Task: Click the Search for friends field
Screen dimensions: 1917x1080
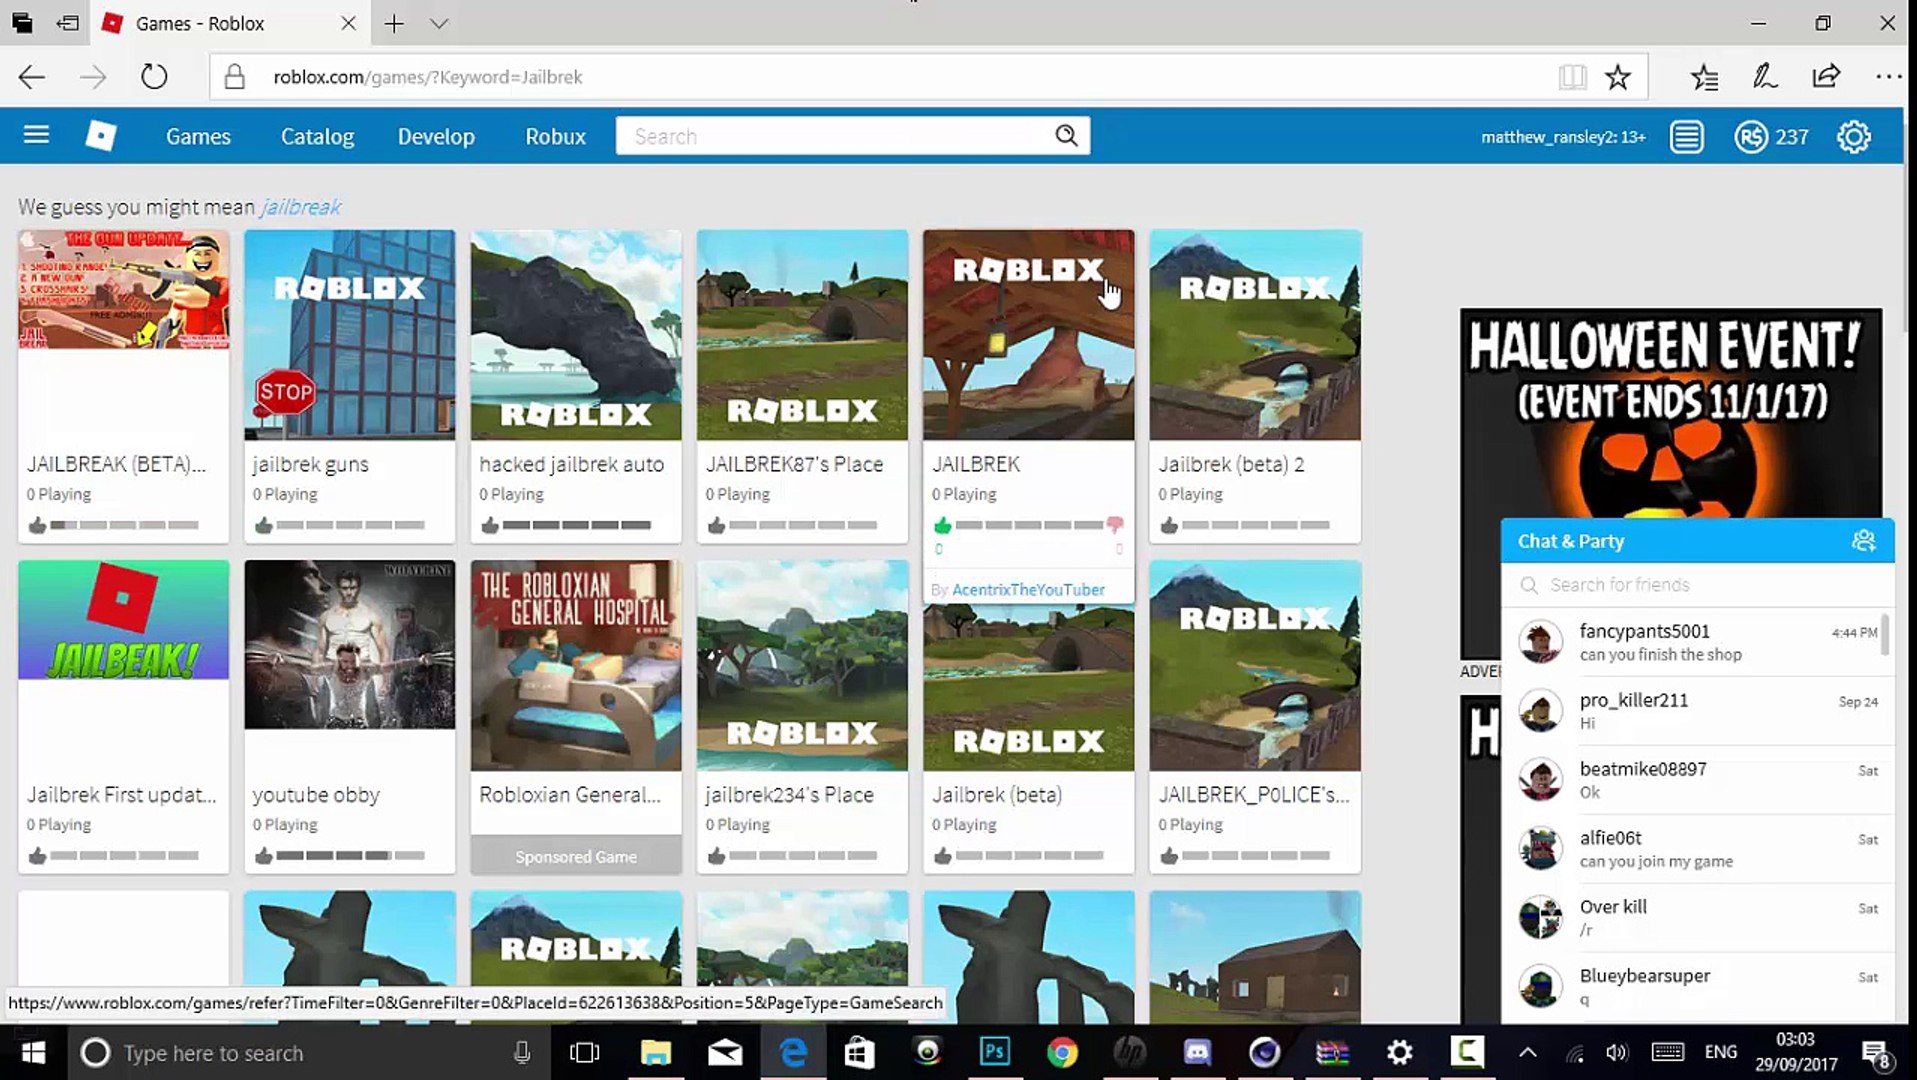Action: [x=1697, y=585]
